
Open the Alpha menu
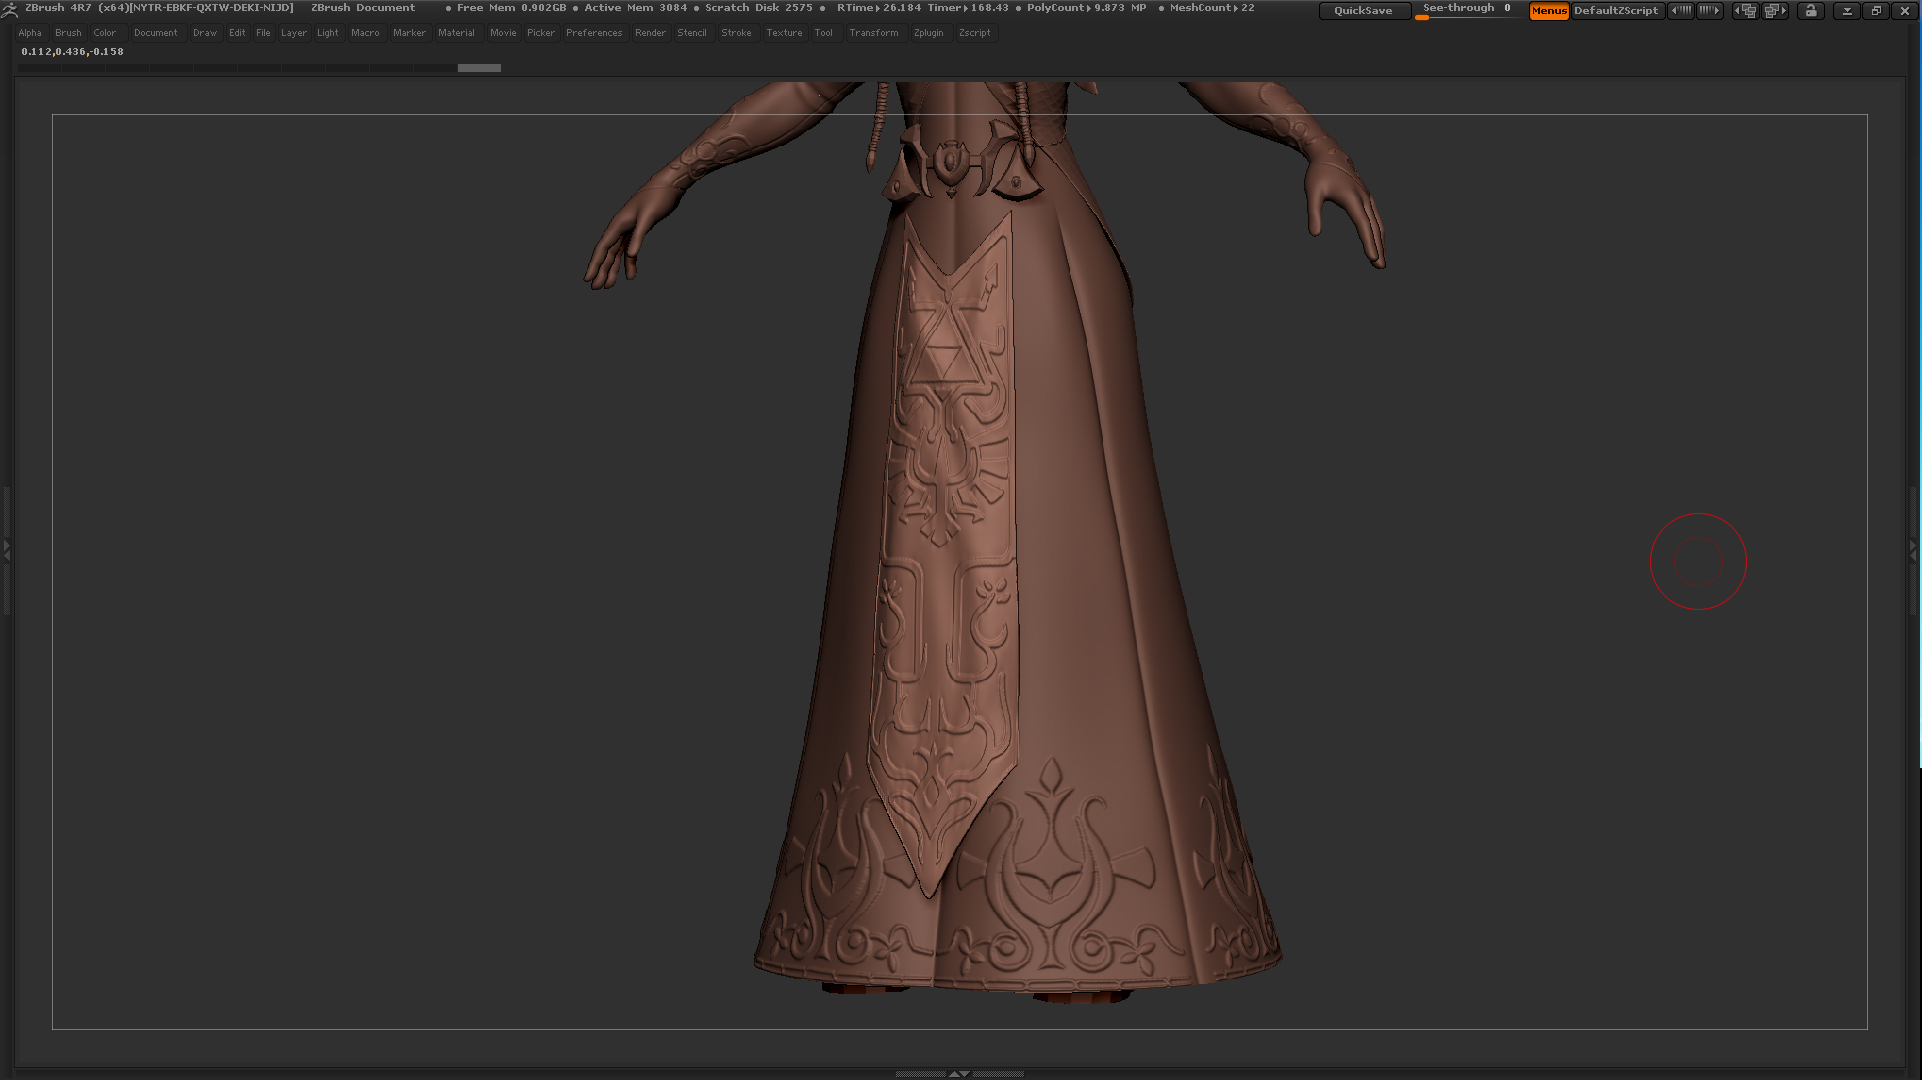tap(30, 33)
